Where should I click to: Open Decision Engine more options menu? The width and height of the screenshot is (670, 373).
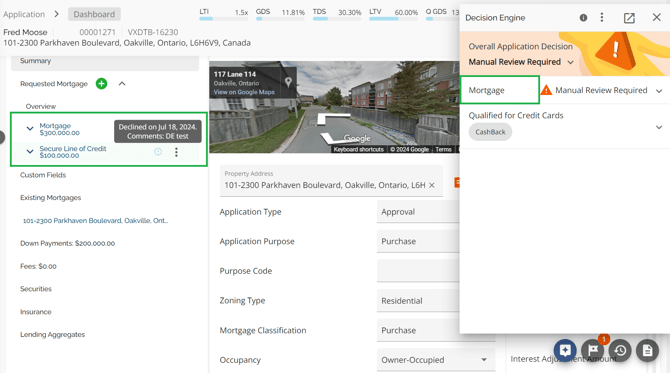602,18
